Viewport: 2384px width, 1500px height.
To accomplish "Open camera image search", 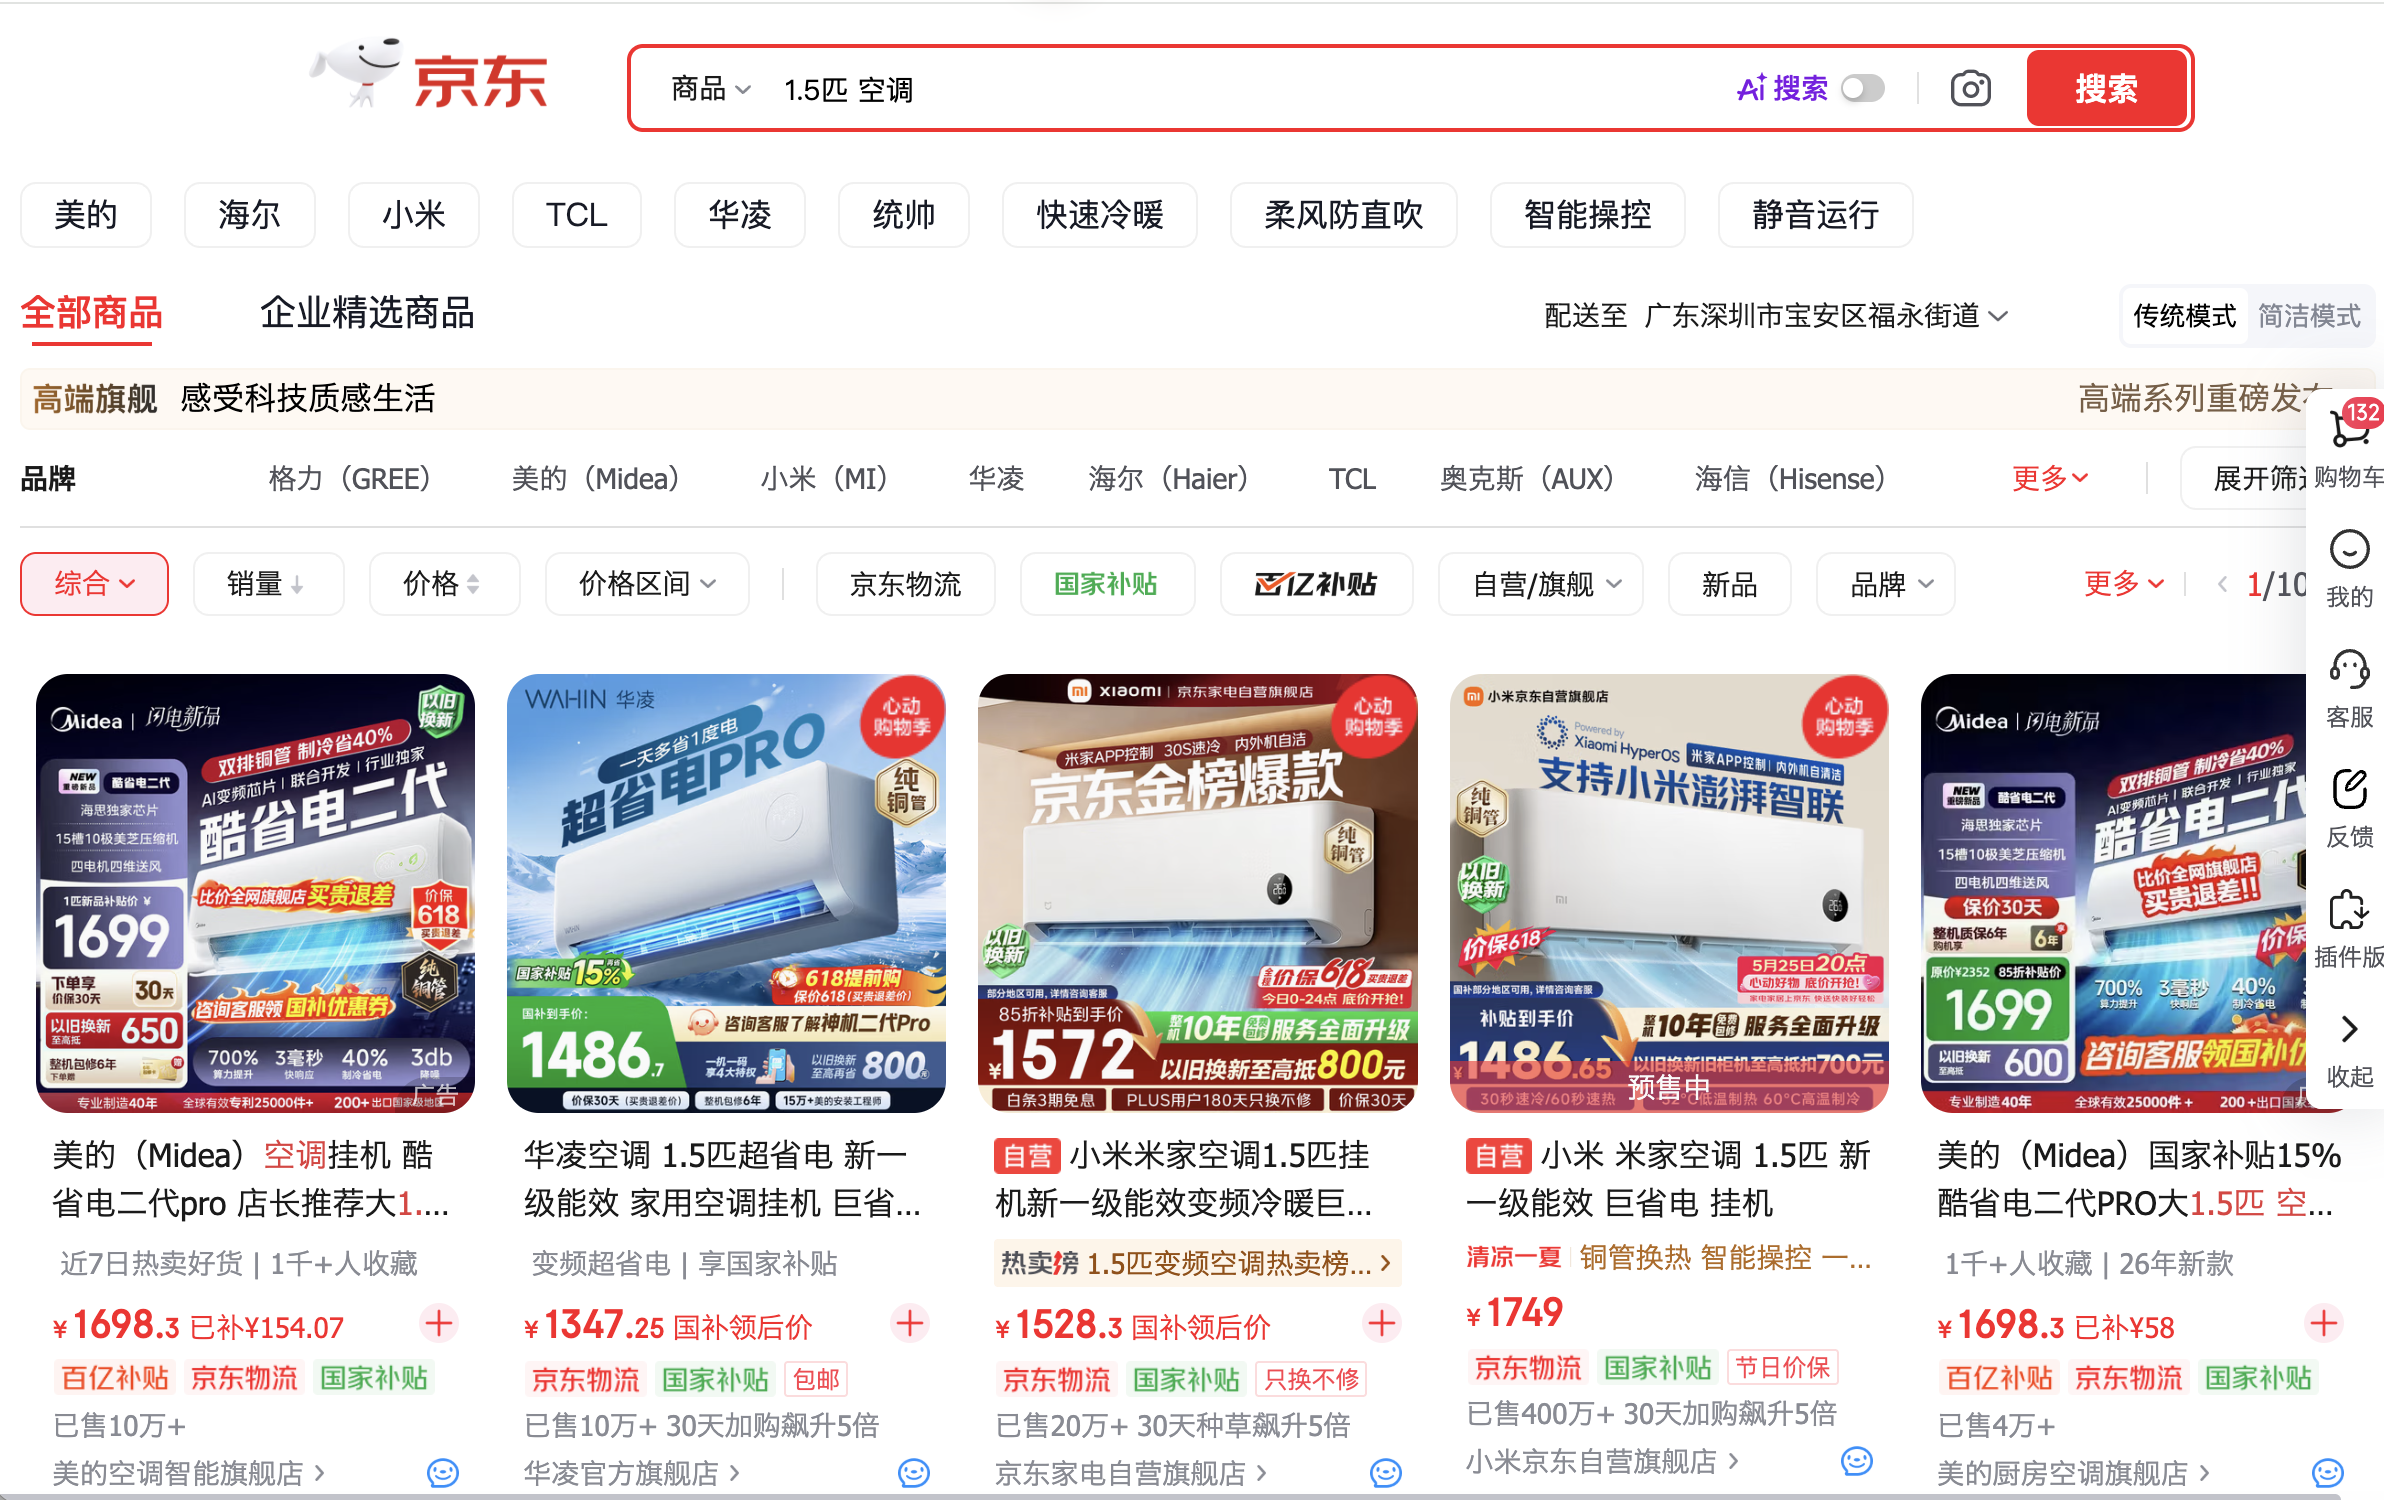I will tap(1970, 89).
